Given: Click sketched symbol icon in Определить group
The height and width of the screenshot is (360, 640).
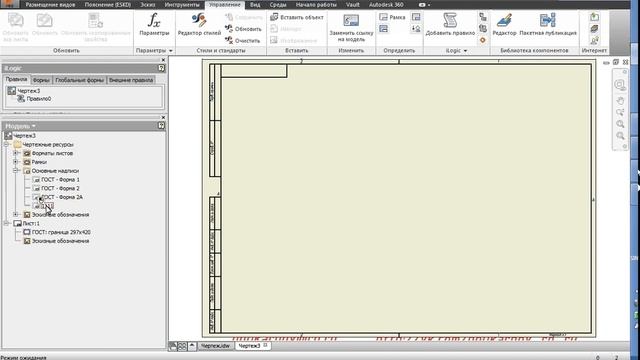Looking at the screenshot, I should [x=416, y=29].
